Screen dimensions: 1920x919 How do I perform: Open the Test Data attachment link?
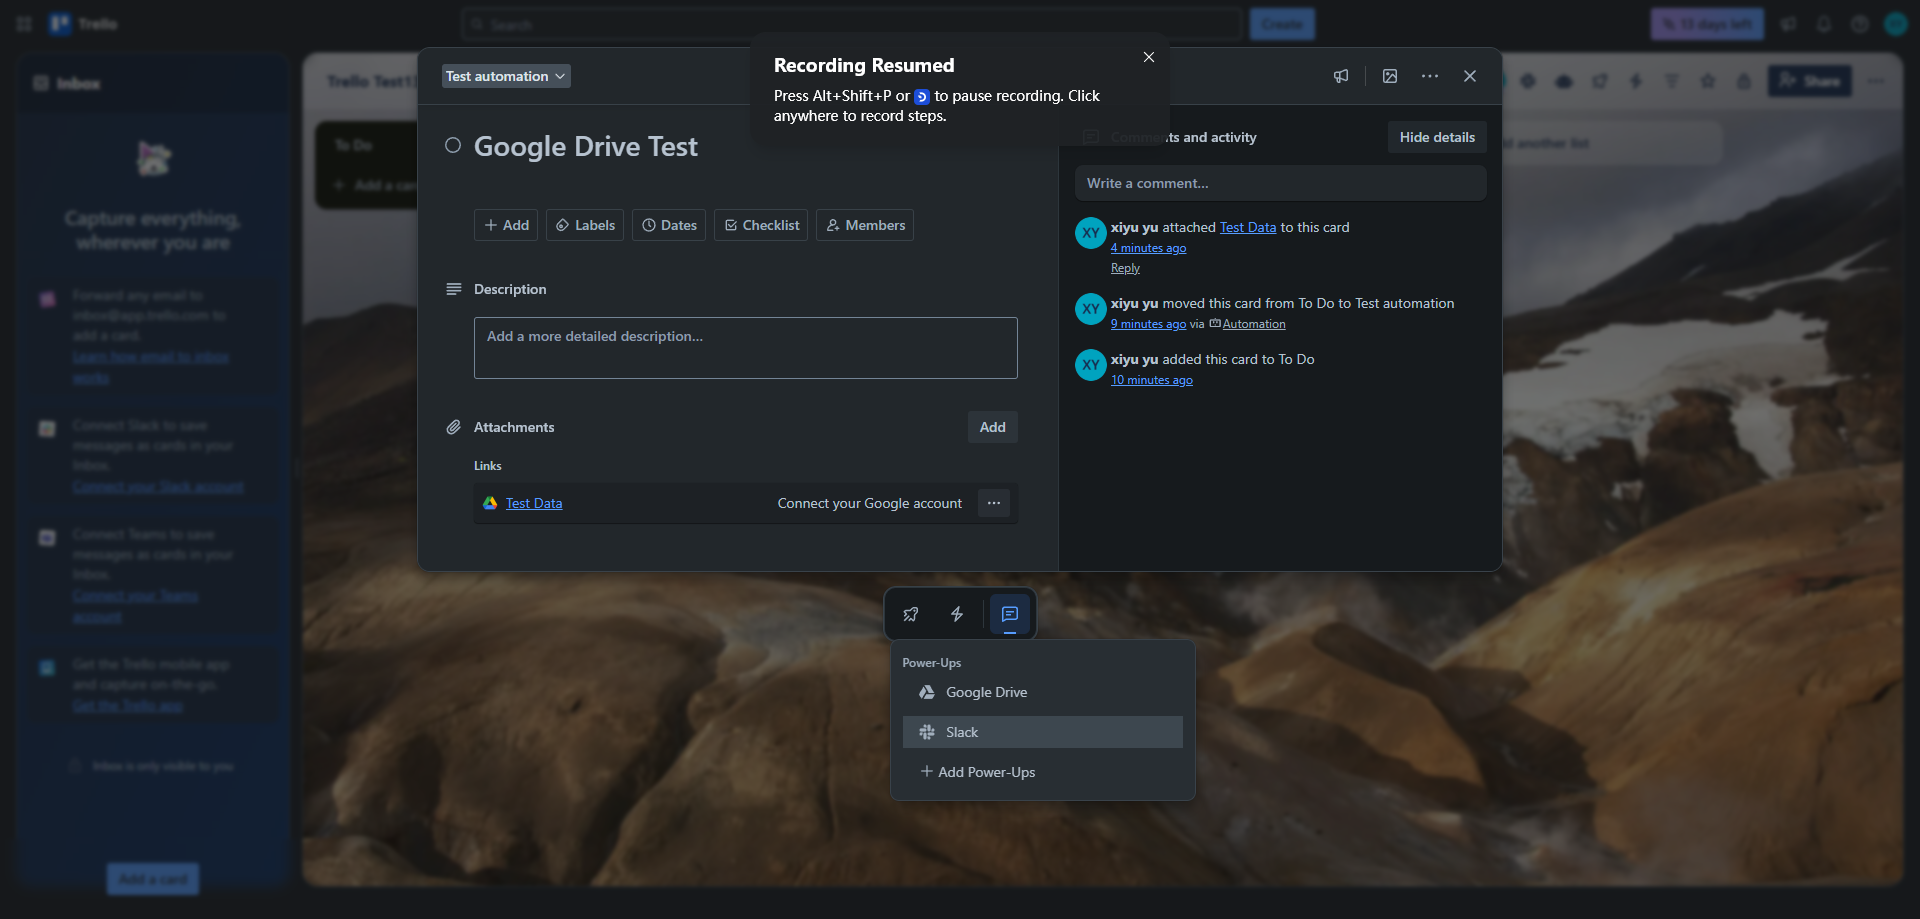click(534, 503)
